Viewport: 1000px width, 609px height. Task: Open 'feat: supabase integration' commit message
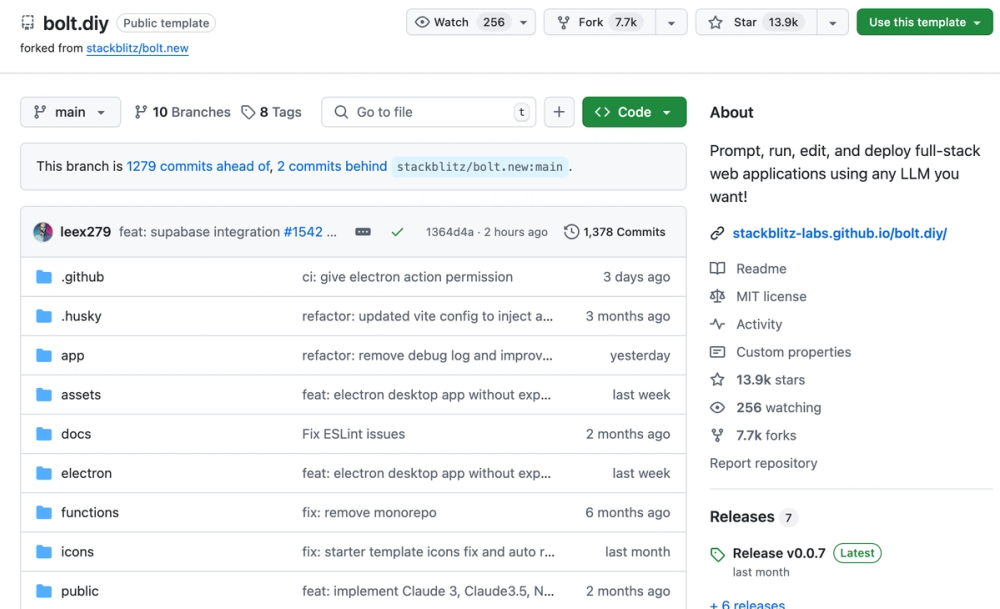pyautogui.click(x=200, y=232)
